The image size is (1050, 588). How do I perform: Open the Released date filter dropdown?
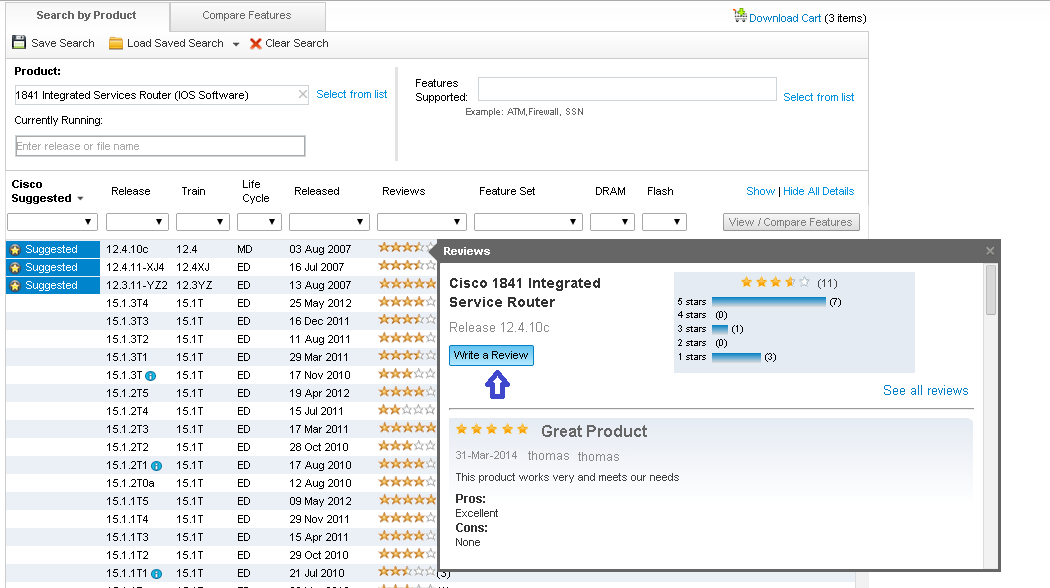(329, 222)
